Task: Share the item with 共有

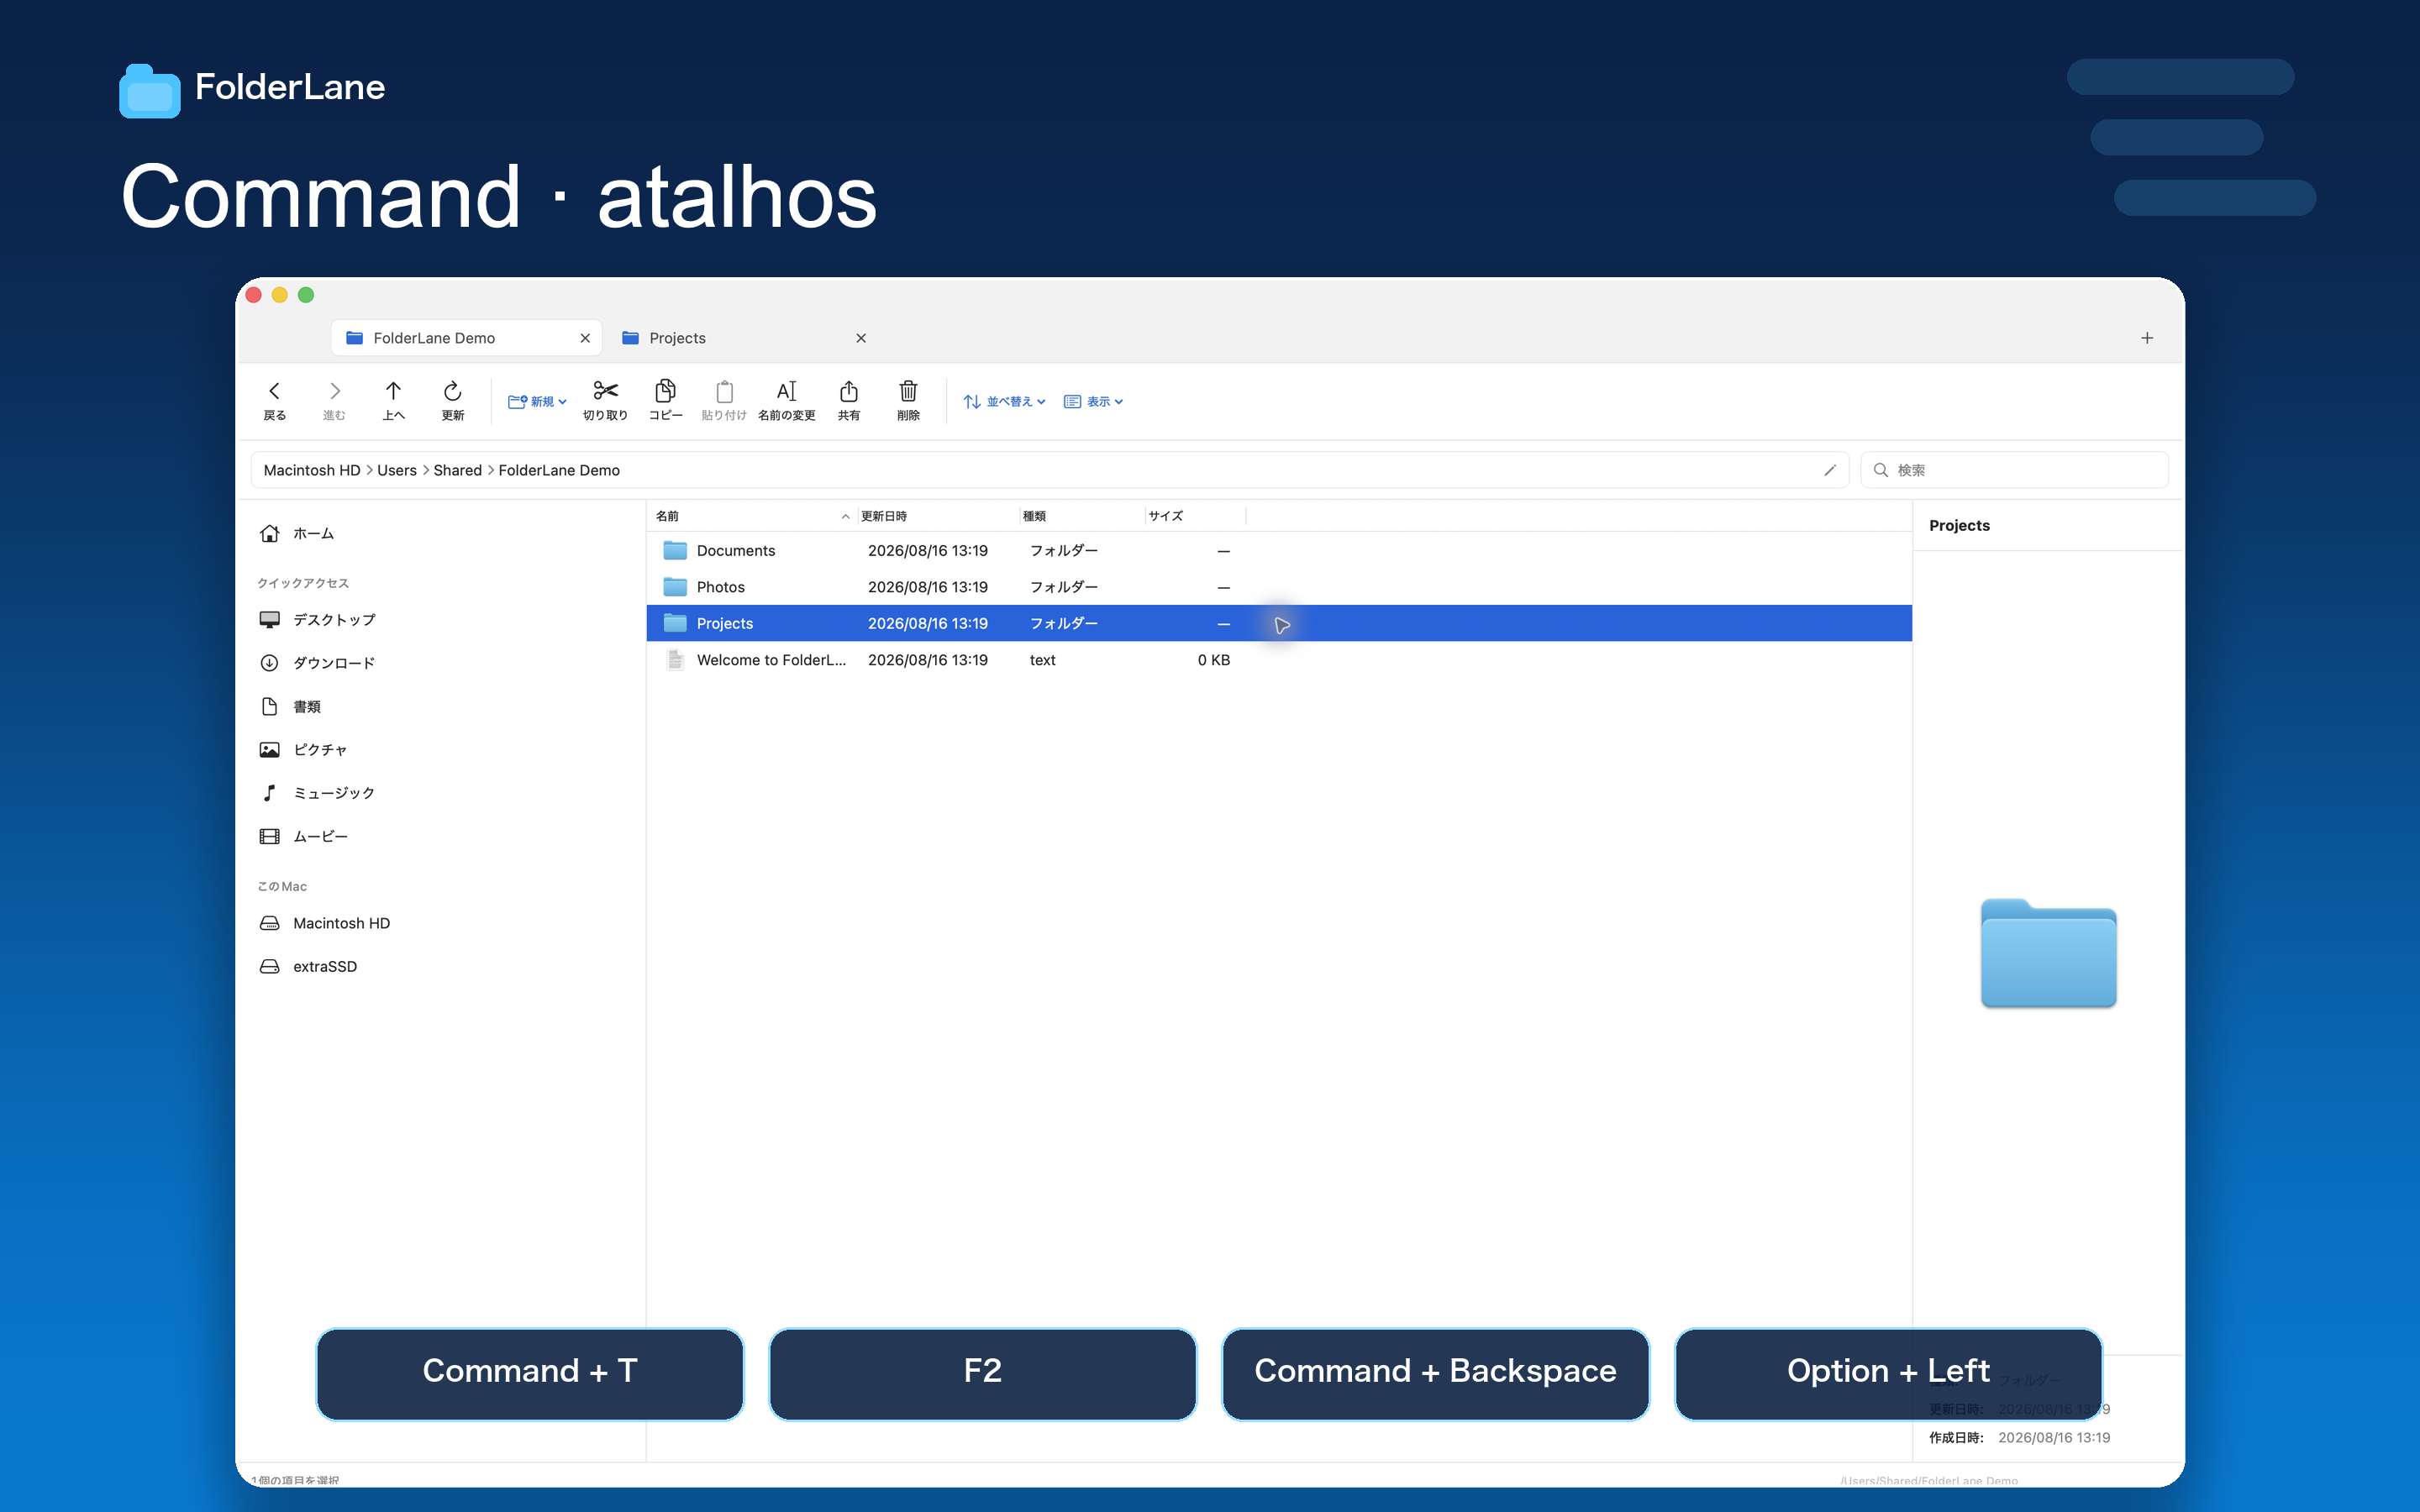Action: click(849, 400)
